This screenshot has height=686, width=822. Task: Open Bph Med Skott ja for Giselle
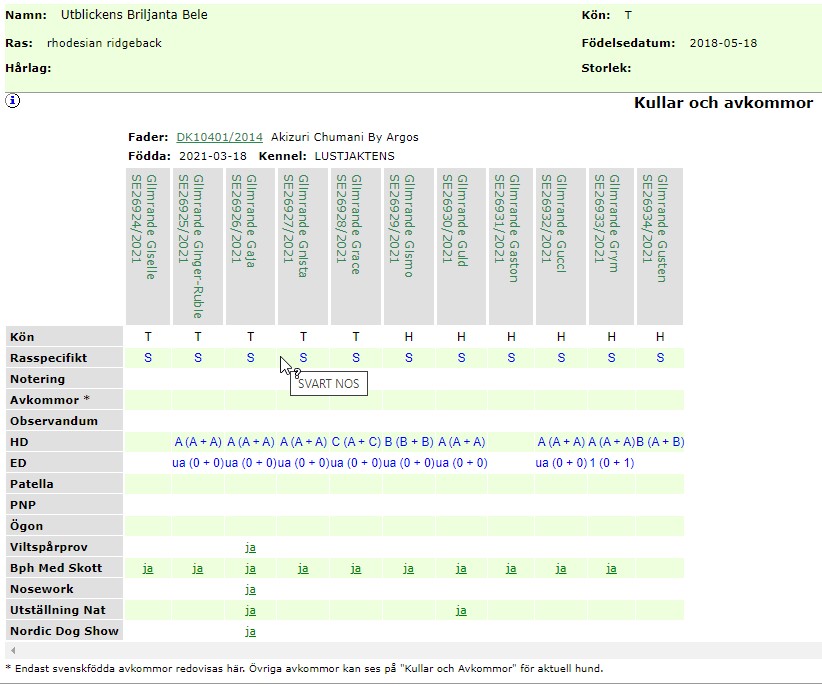(x=148, y=569)
